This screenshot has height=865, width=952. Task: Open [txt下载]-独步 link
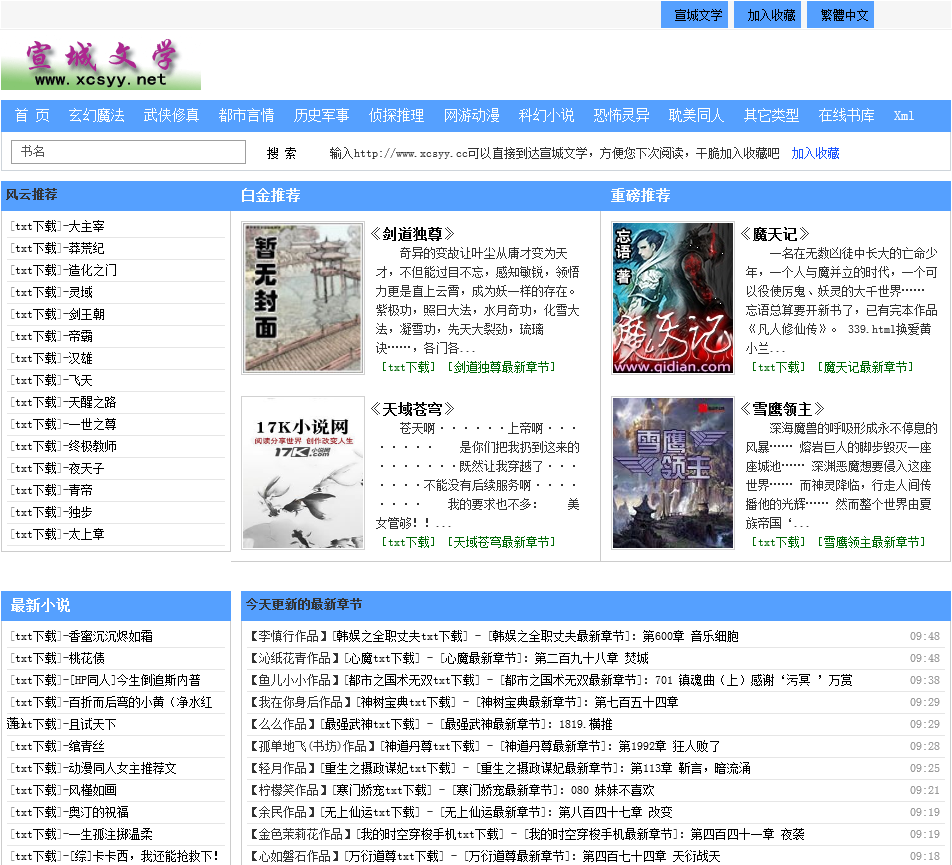pos(51,512)
